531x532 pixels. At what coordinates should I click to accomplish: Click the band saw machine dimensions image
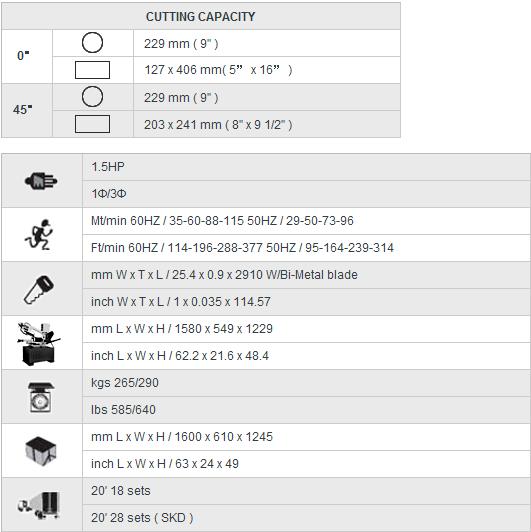click(38, 343)
